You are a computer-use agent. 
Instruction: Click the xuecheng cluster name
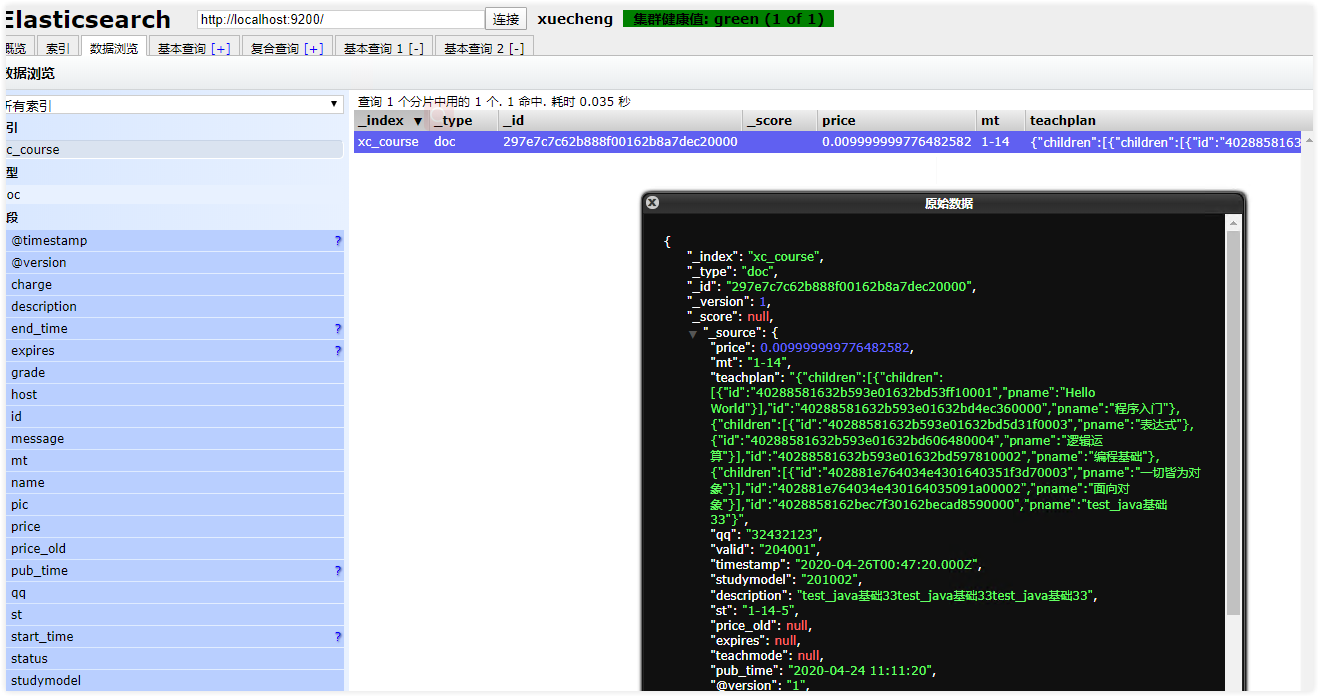pyautogui.click(x=575, y=19)
